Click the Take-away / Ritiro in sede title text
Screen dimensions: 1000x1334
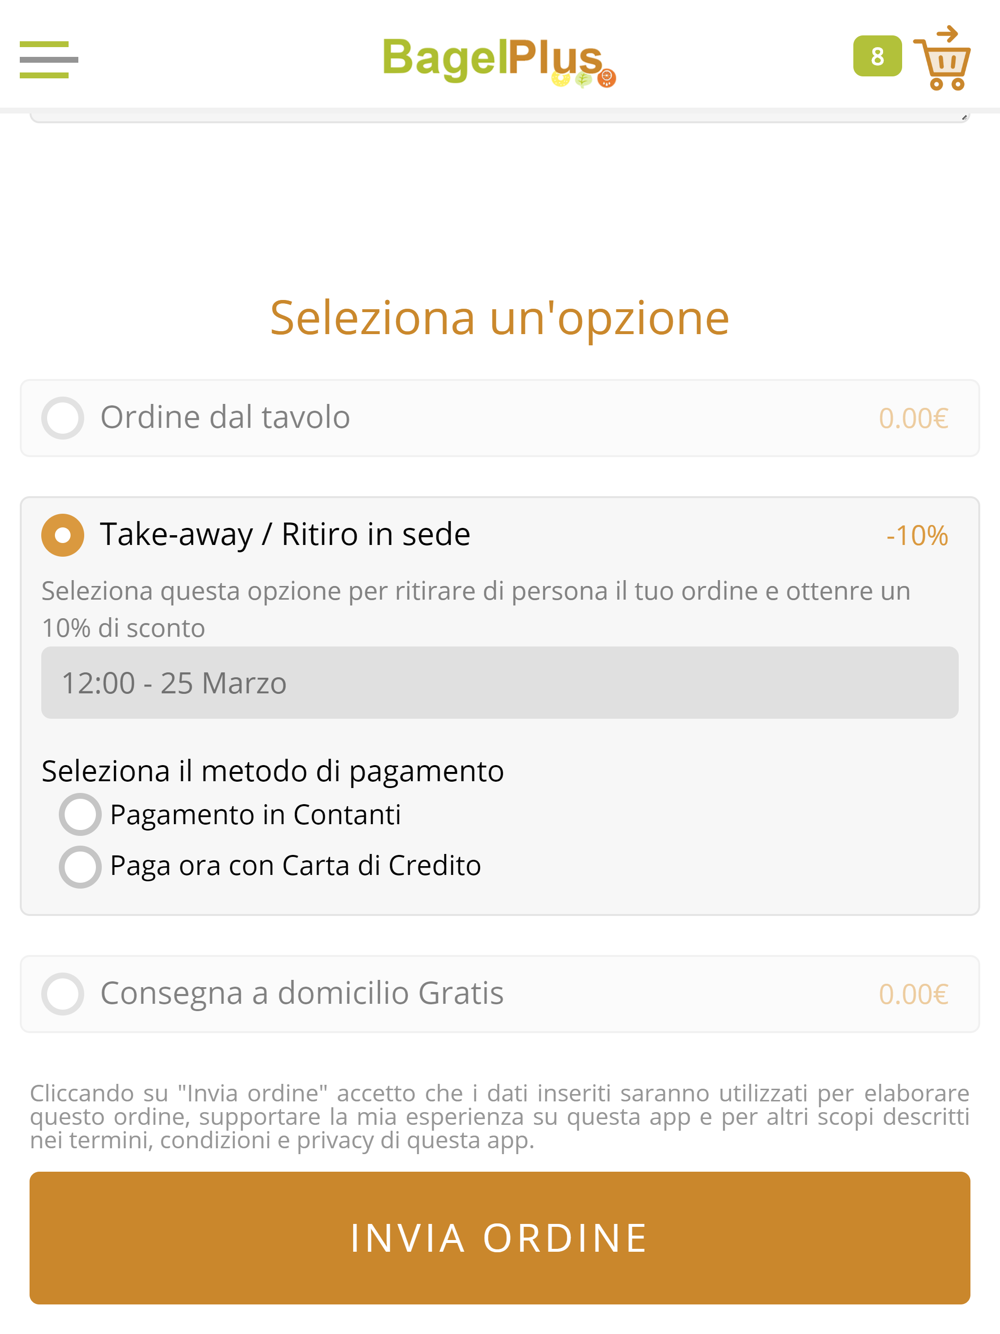(285, 534)
